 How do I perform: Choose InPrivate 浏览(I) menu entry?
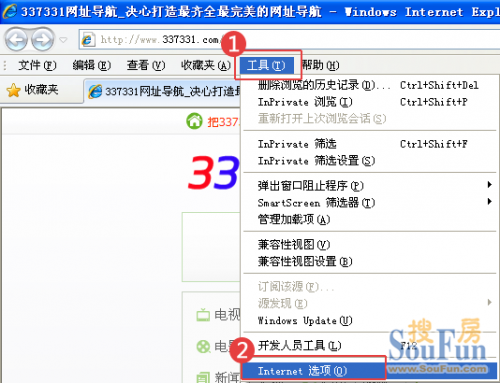click(370, 102)
